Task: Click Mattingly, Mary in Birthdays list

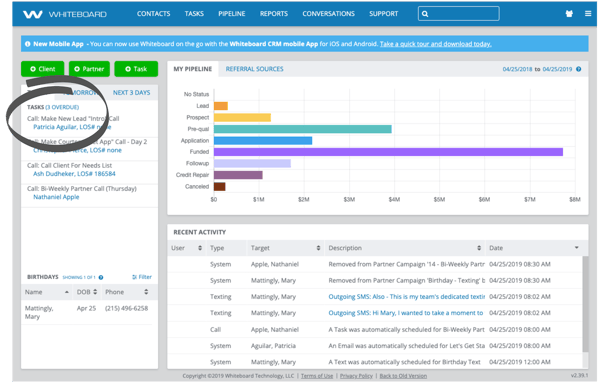Action: point(39,312)
